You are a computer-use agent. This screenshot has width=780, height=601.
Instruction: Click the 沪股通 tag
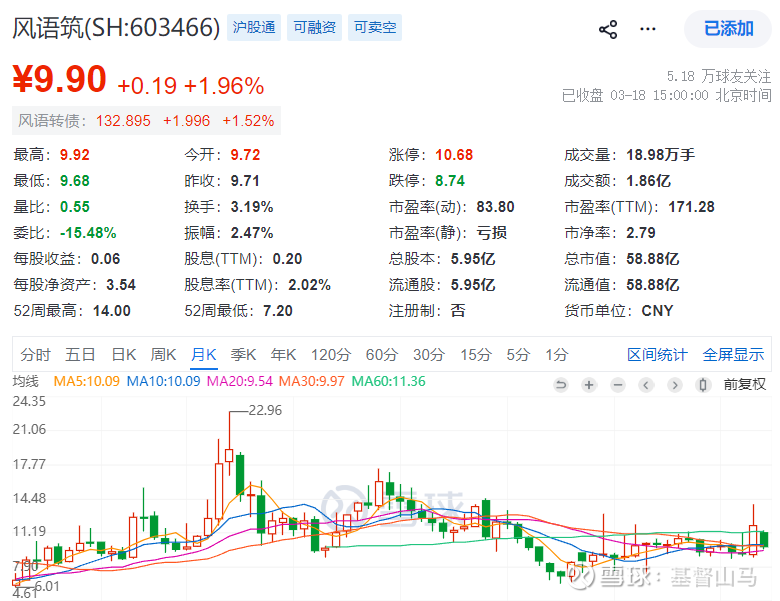pyautogui.click(x=254, y=27)
